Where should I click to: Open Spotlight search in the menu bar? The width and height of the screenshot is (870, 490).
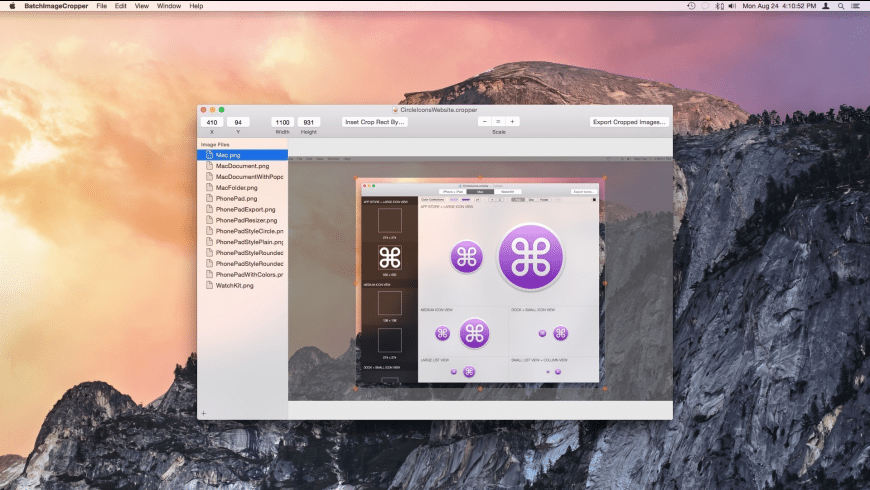click(x=841, y=6)
